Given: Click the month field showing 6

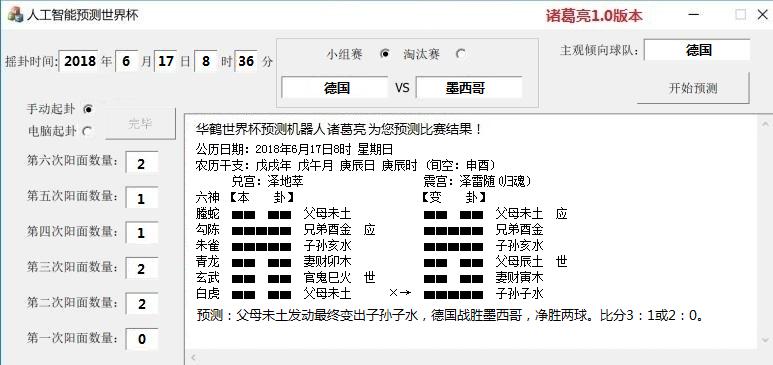Looking at the screenshot, I should pyautogui.click(x=127, y=61).
